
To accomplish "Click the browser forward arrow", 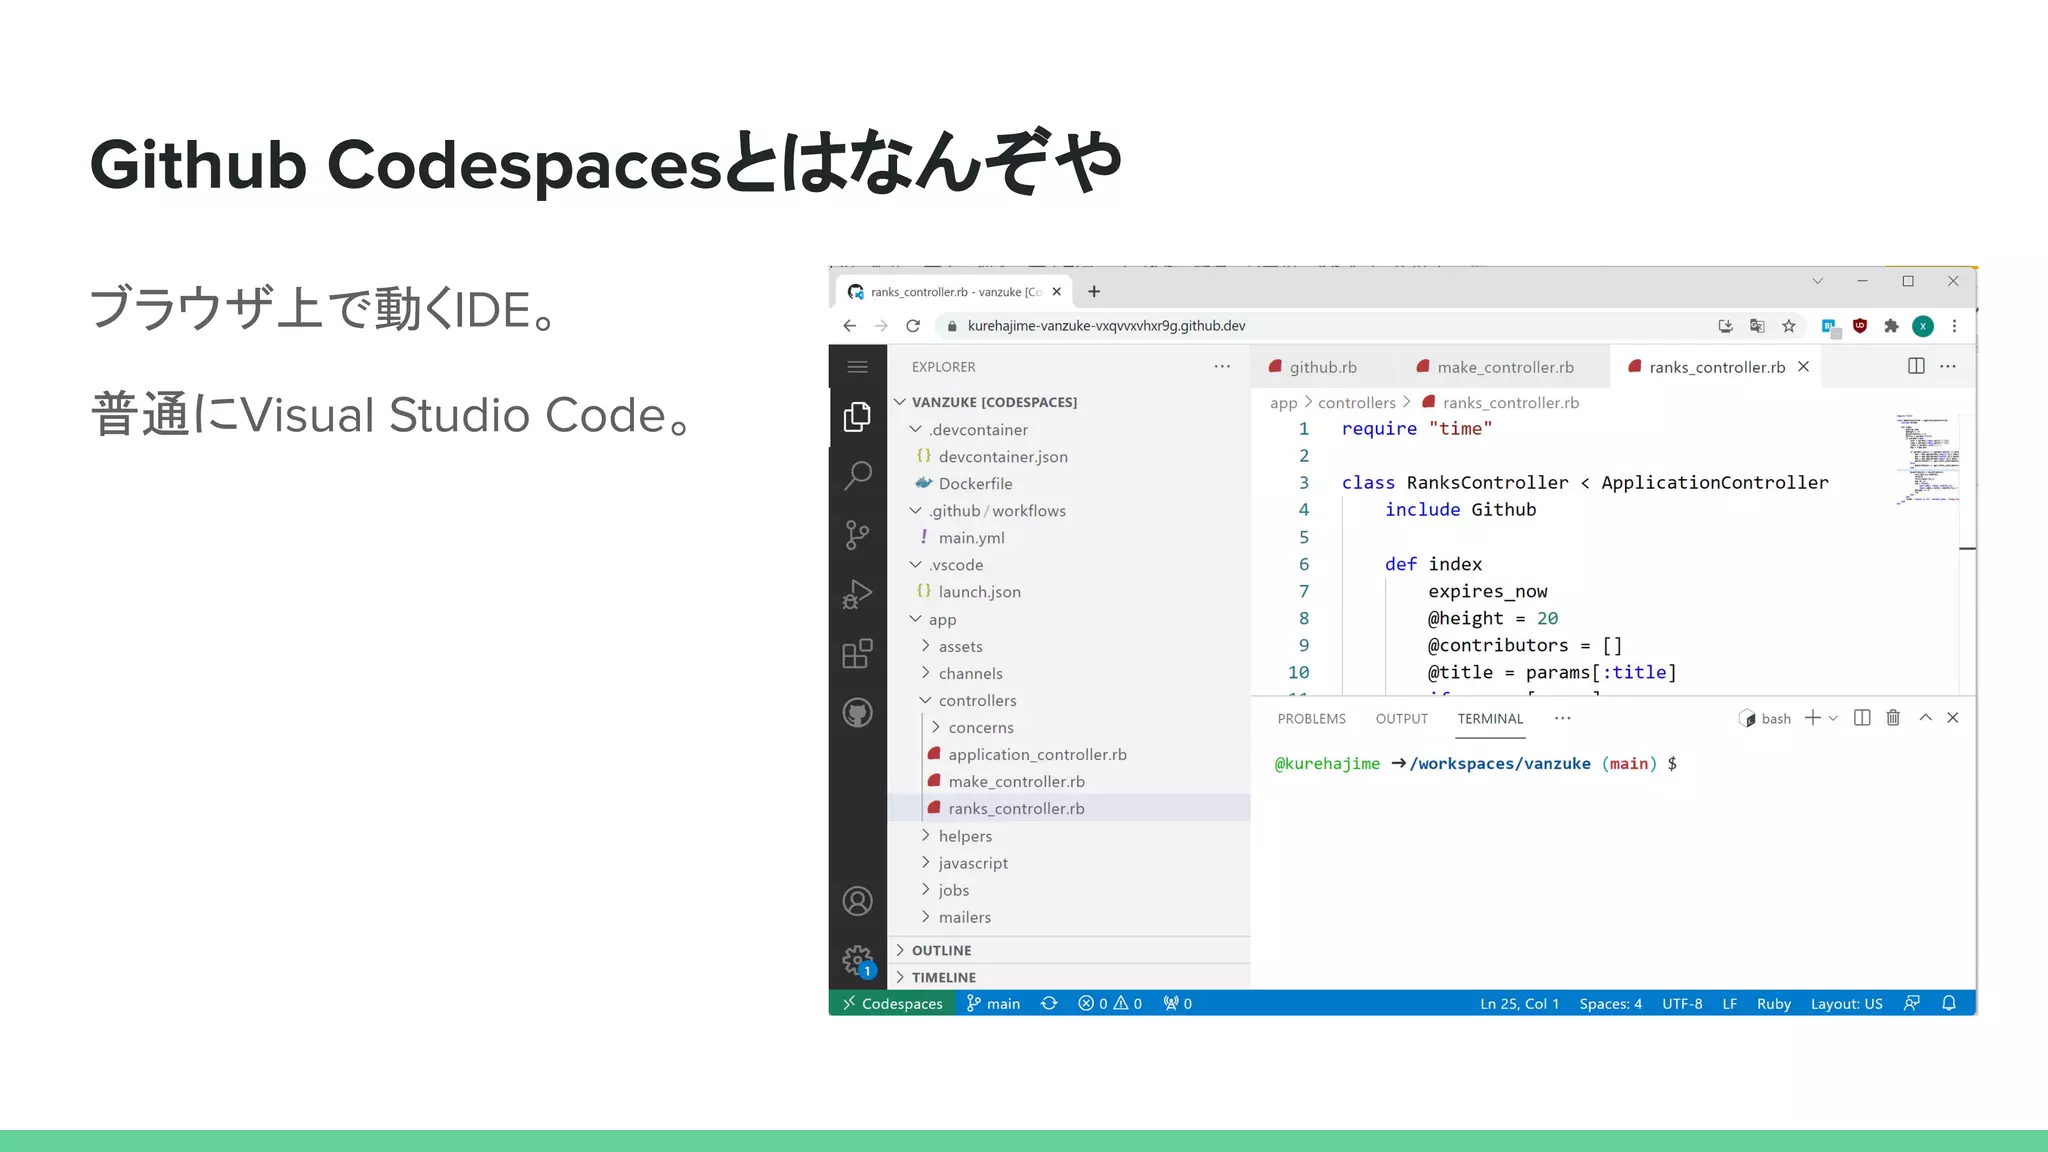I will point(881,326).
